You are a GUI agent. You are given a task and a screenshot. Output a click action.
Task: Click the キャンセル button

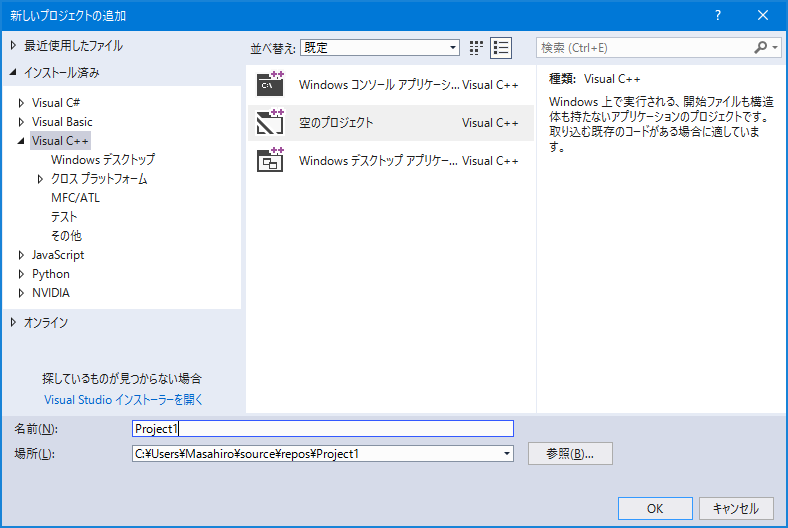click(736, 508)
